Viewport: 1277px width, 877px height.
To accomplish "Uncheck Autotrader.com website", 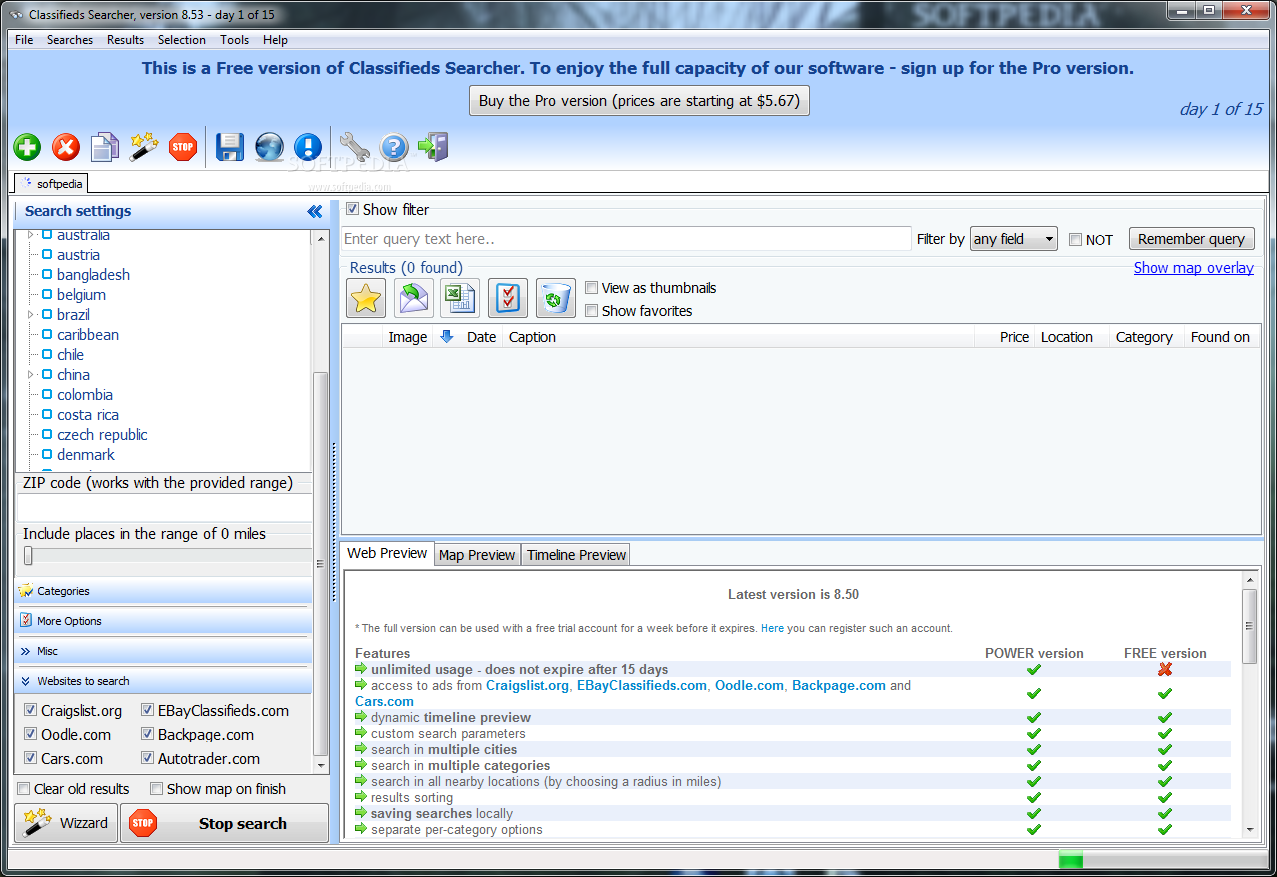I will point(148,759).
